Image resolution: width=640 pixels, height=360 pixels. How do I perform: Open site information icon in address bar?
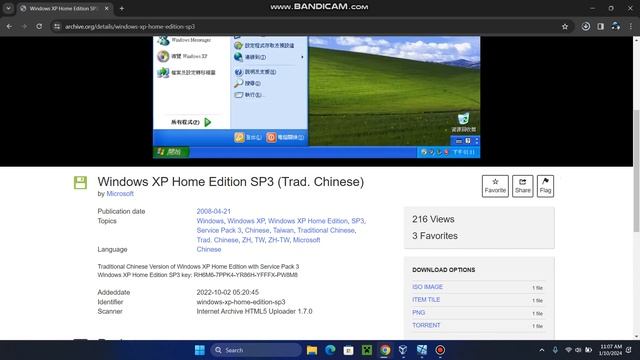click(x=57, y=27)
